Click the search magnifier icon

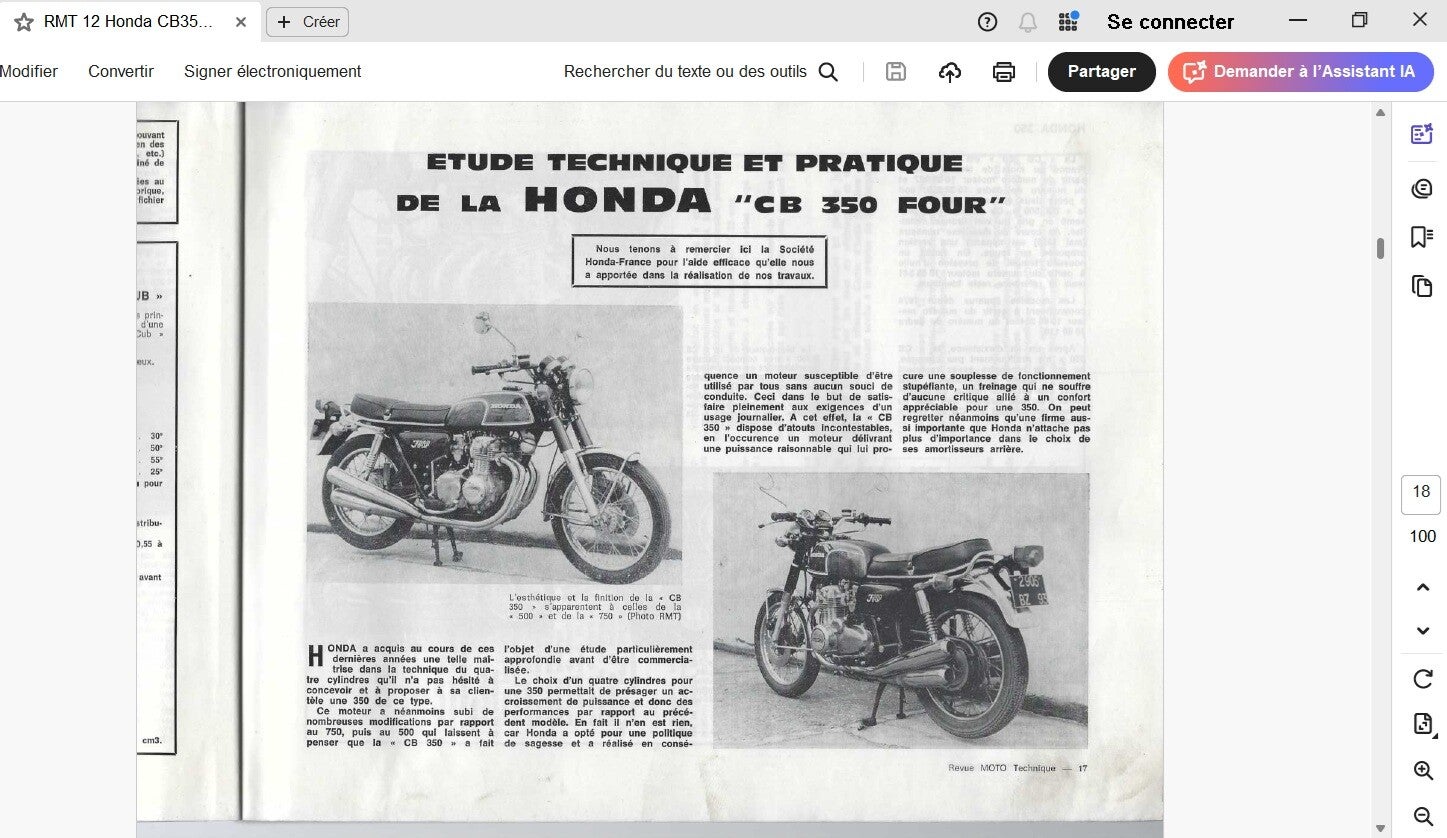click(828, 72)
